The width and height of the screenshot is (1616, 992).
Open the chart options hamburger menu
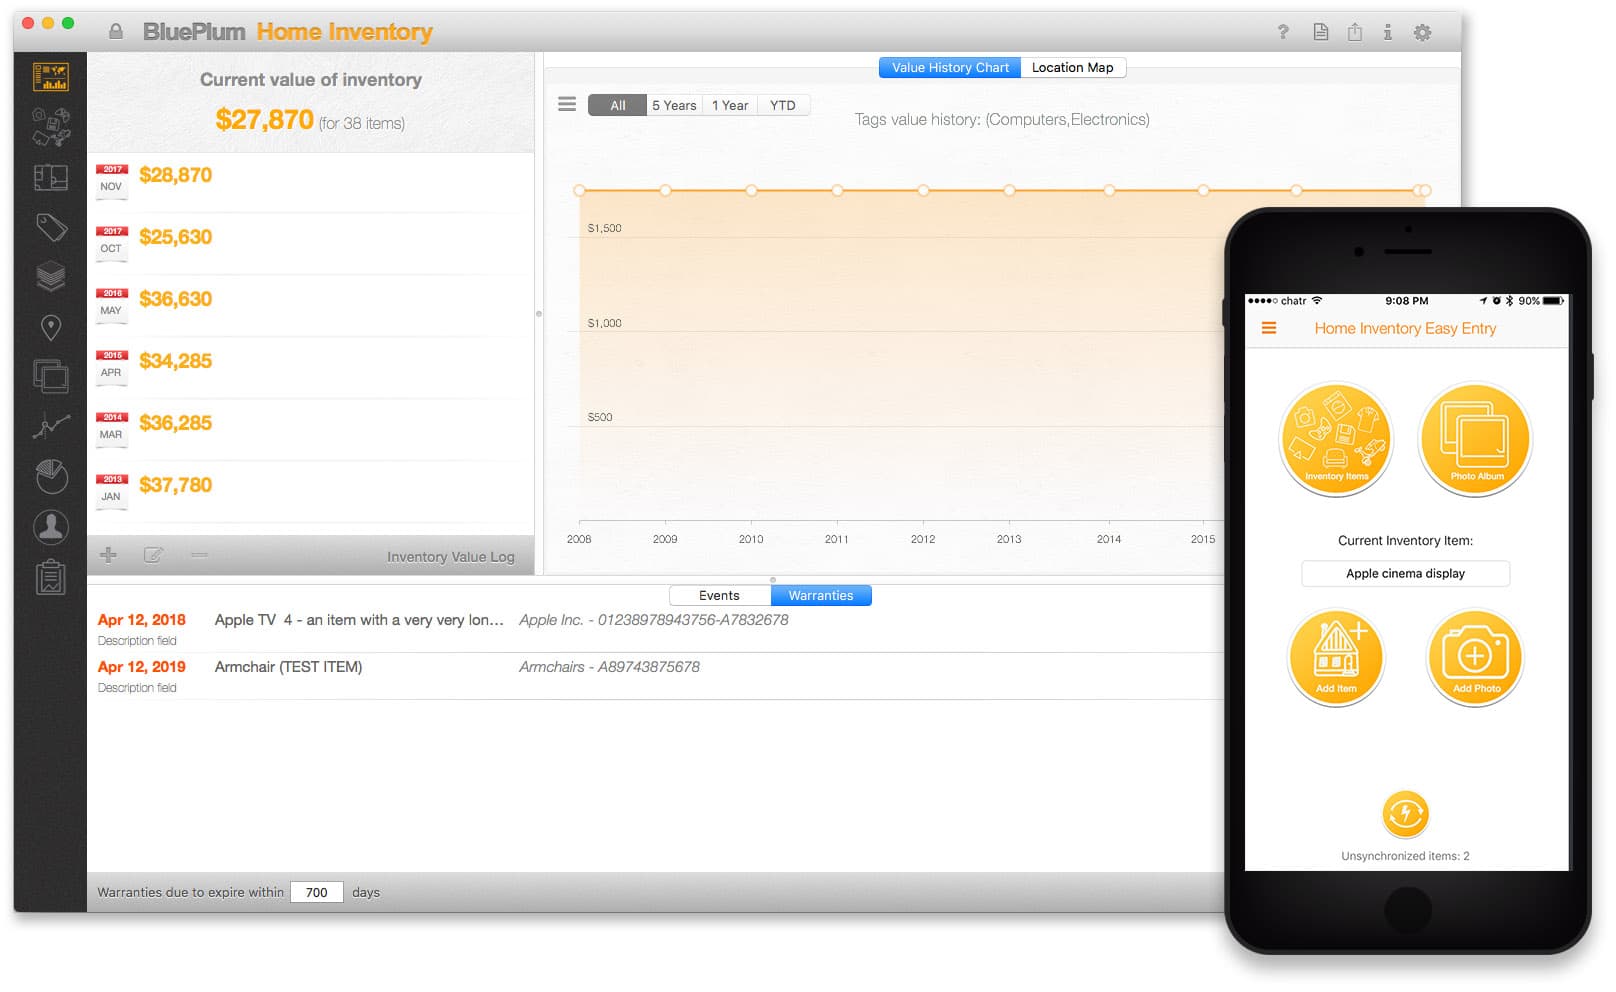click(x=567, y=104)
